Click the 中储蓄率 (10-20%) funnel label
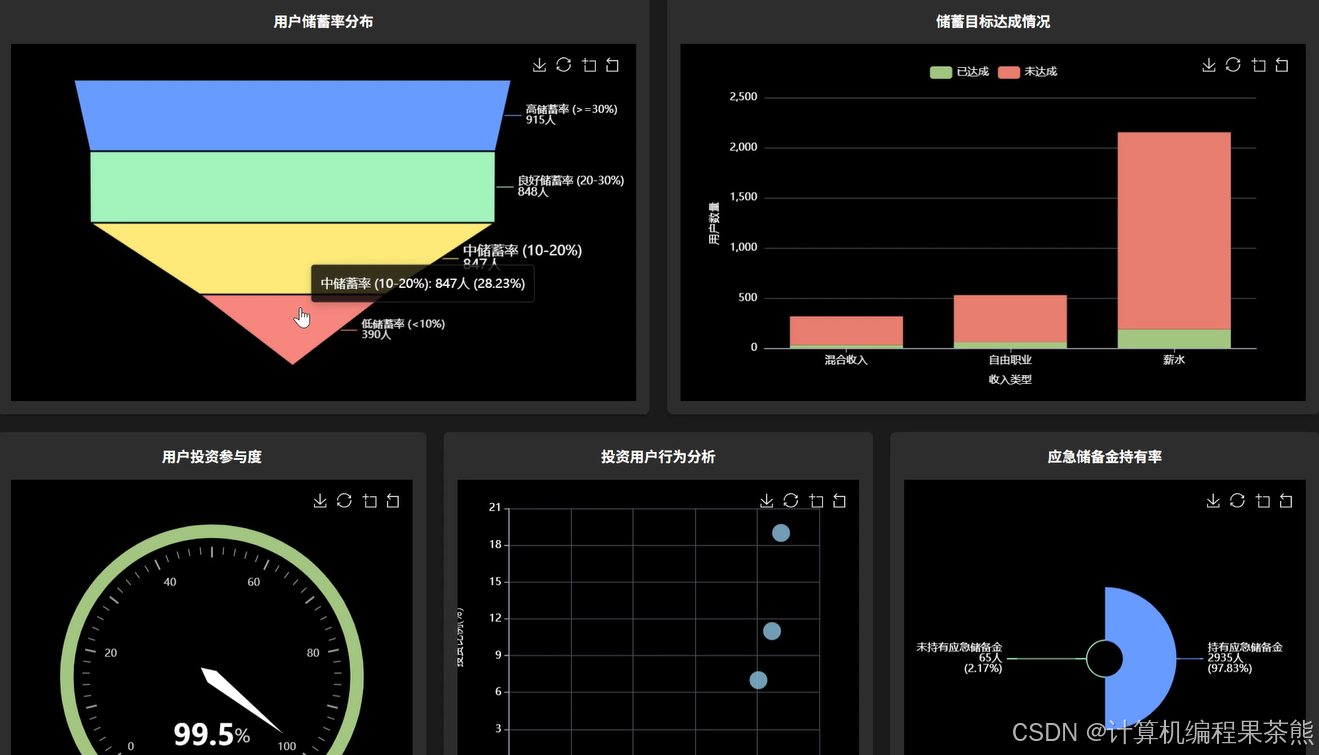Screen dimensions: 1319x755 coord(522,257)
